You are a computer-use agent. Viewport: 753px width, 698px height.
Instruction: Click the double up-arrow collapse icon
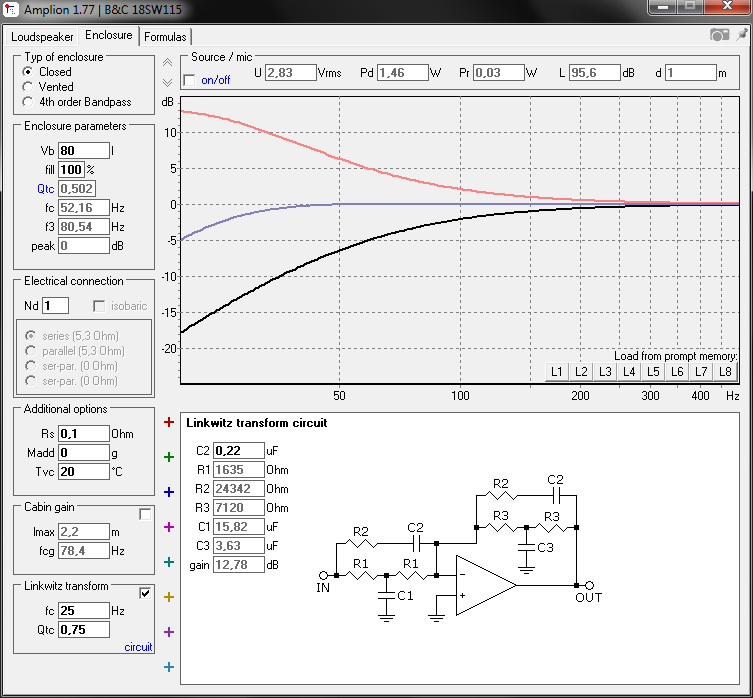click(167, 62)
